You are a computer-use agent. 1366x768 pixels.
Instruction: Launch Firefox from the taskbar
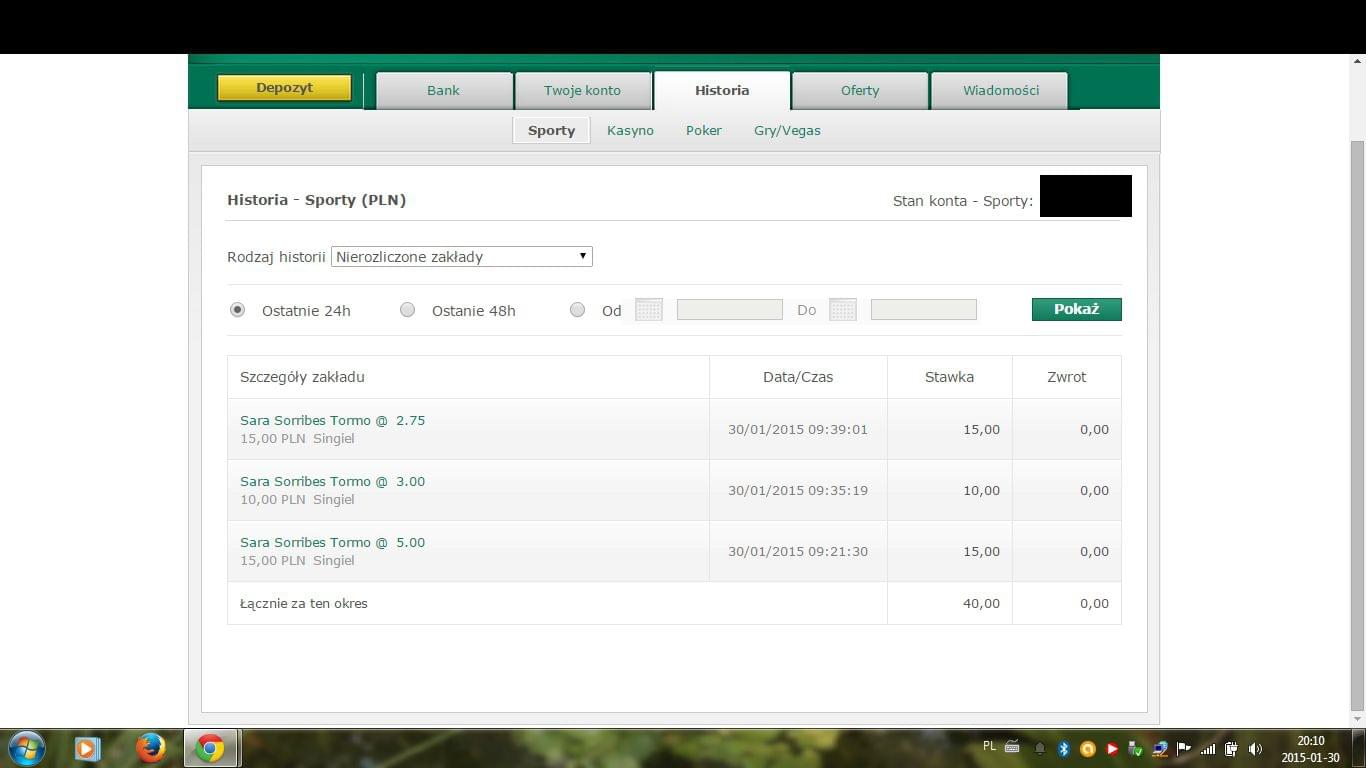tap(150, 748)
